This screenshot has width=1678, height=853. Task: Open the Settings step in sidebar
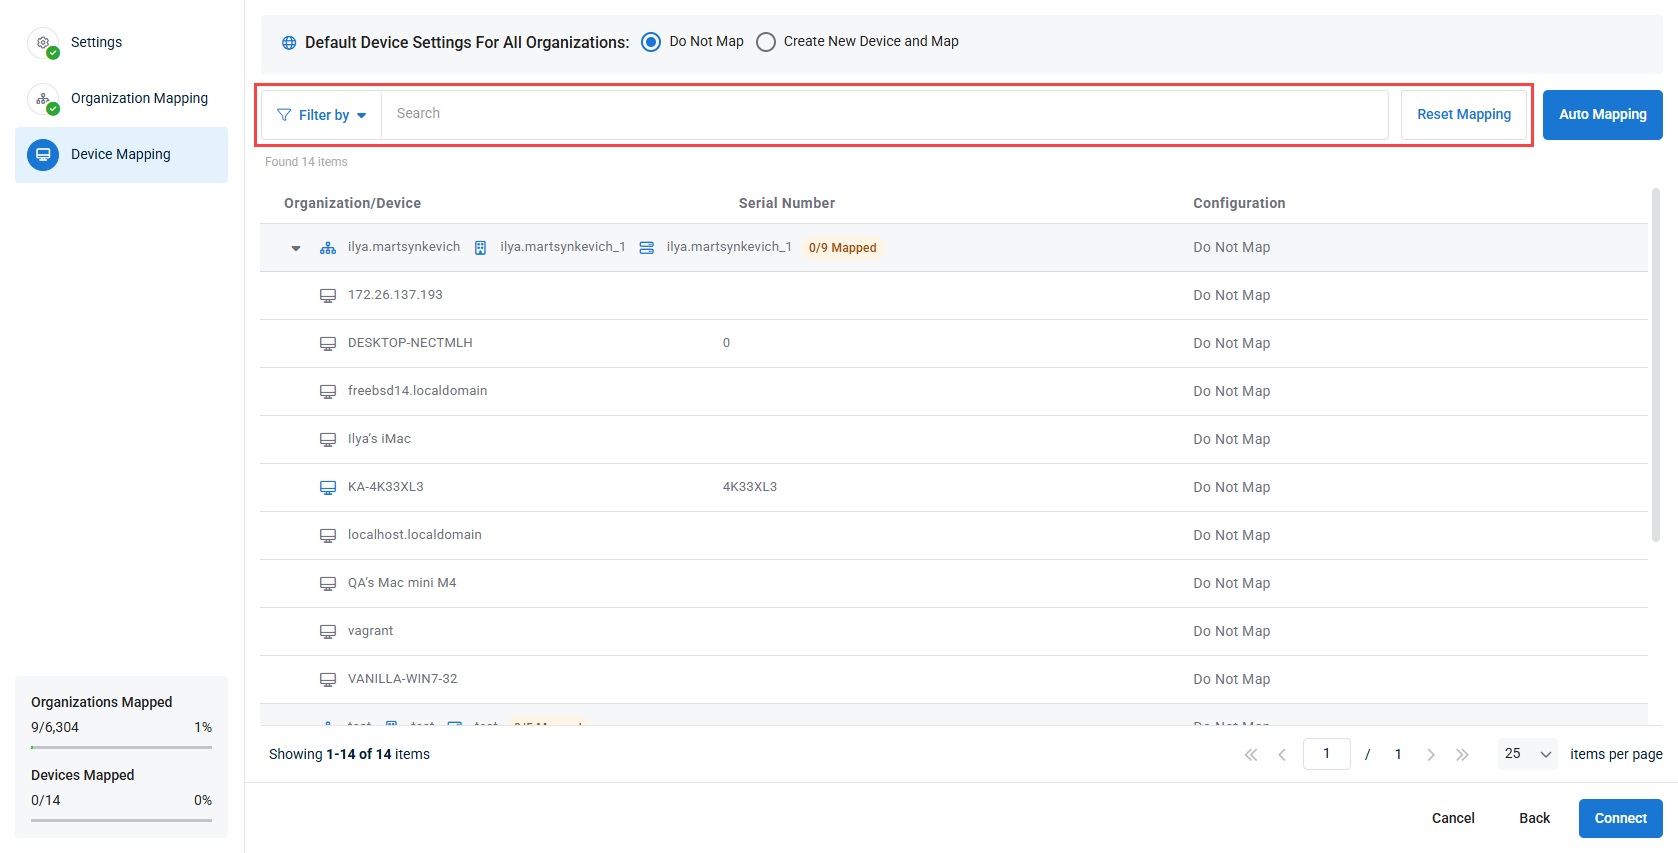tap(96, 43)
